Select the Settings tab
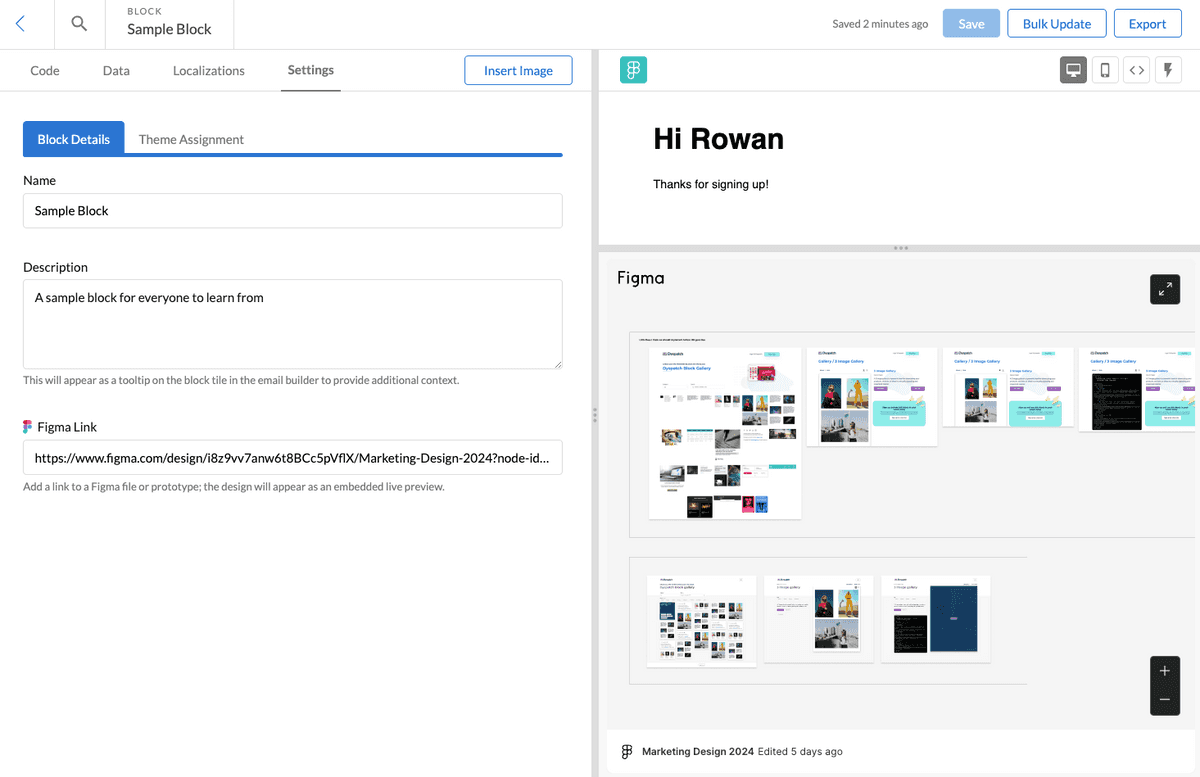 [x=311, y=70]
